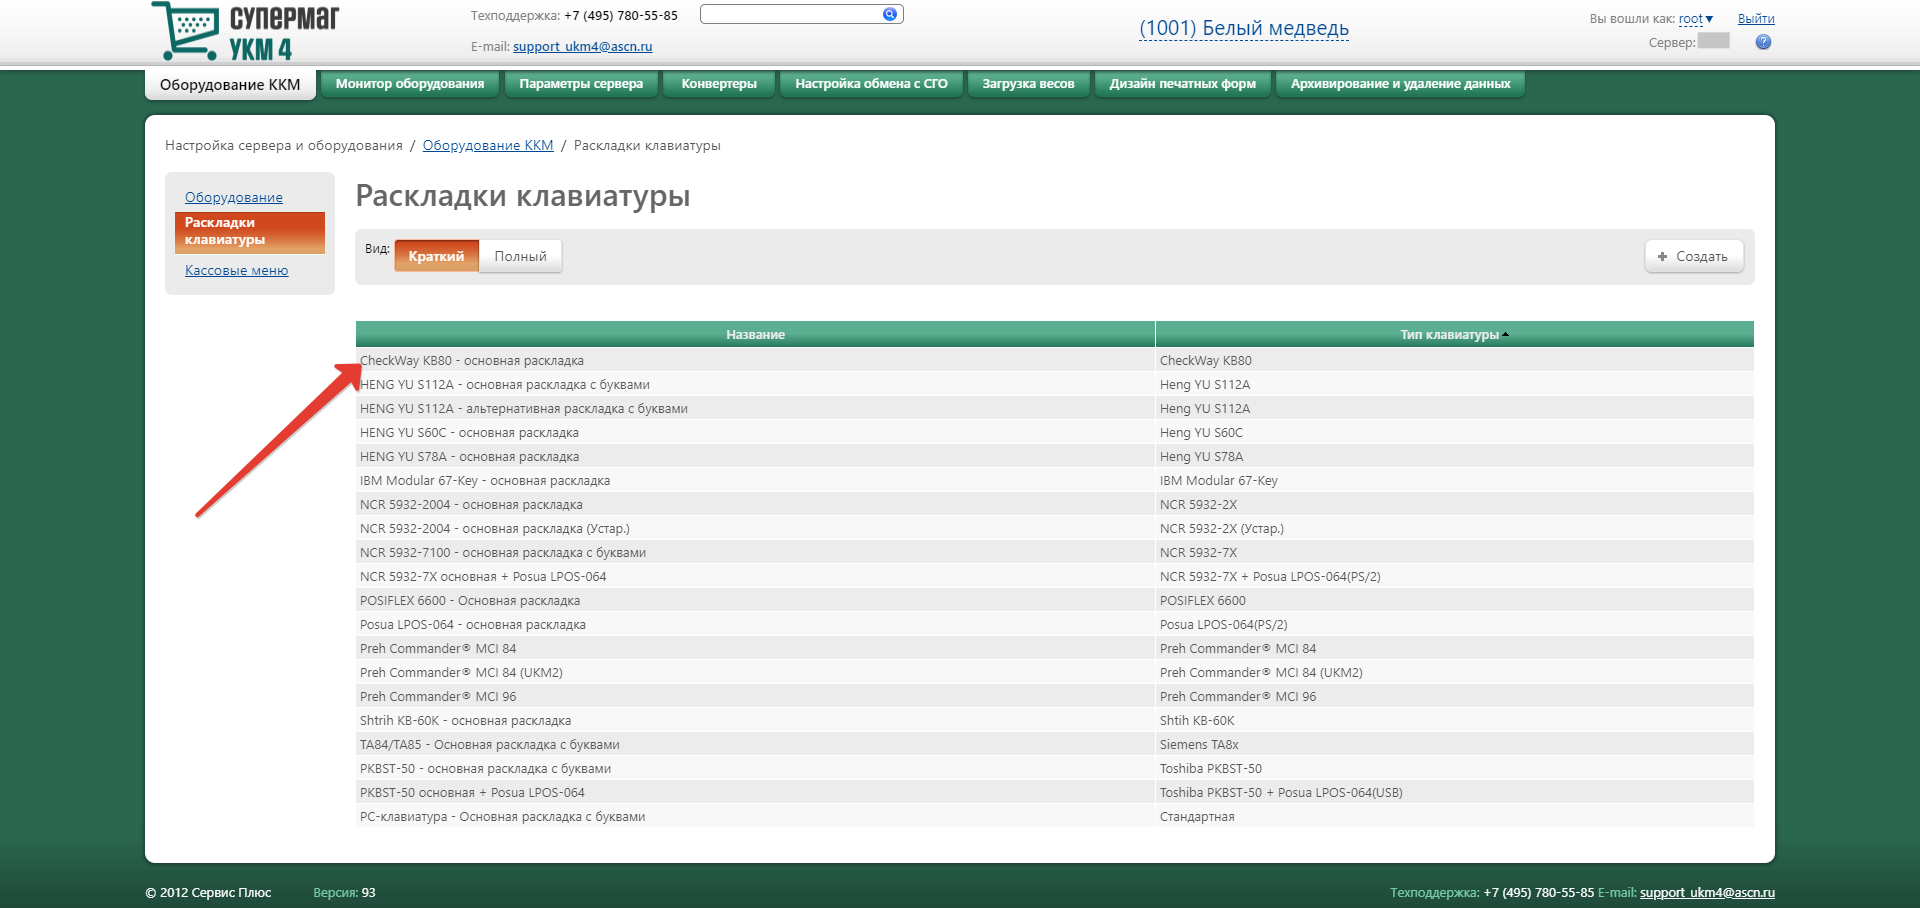Image resolution: width=1920 pixels, height=908 pixels.
Task: Click IBM Modular 67-Key type cell
Action: coord(1454,480)
